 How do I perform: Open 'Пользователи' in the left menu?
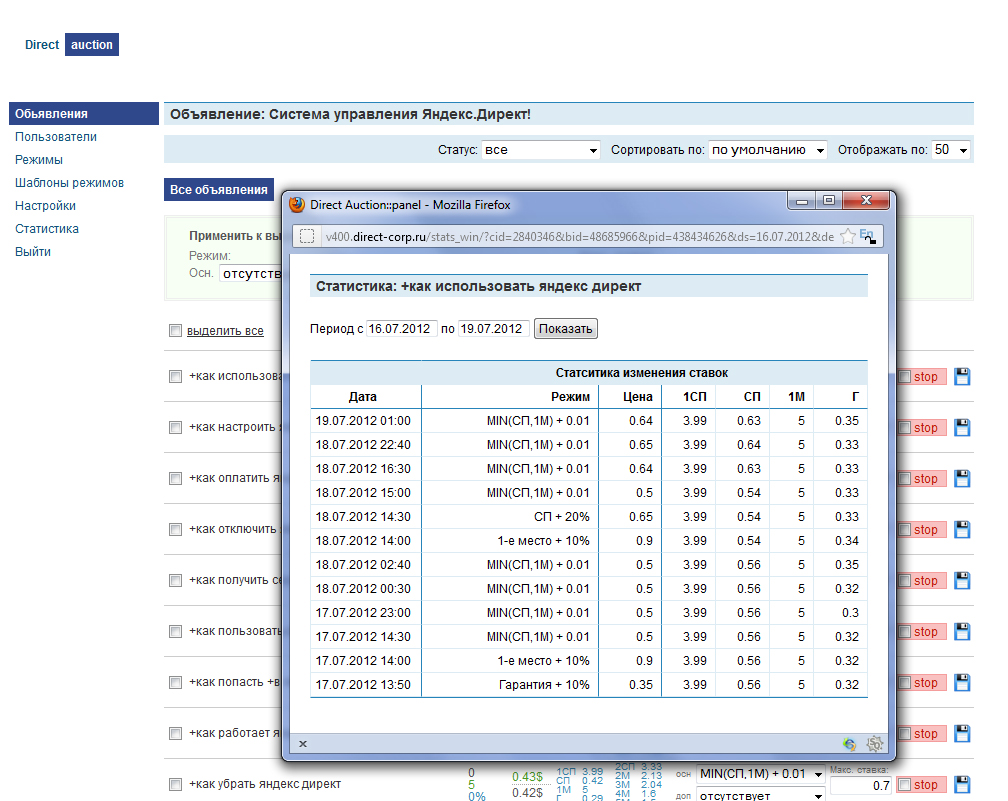(x=56, y=137)
